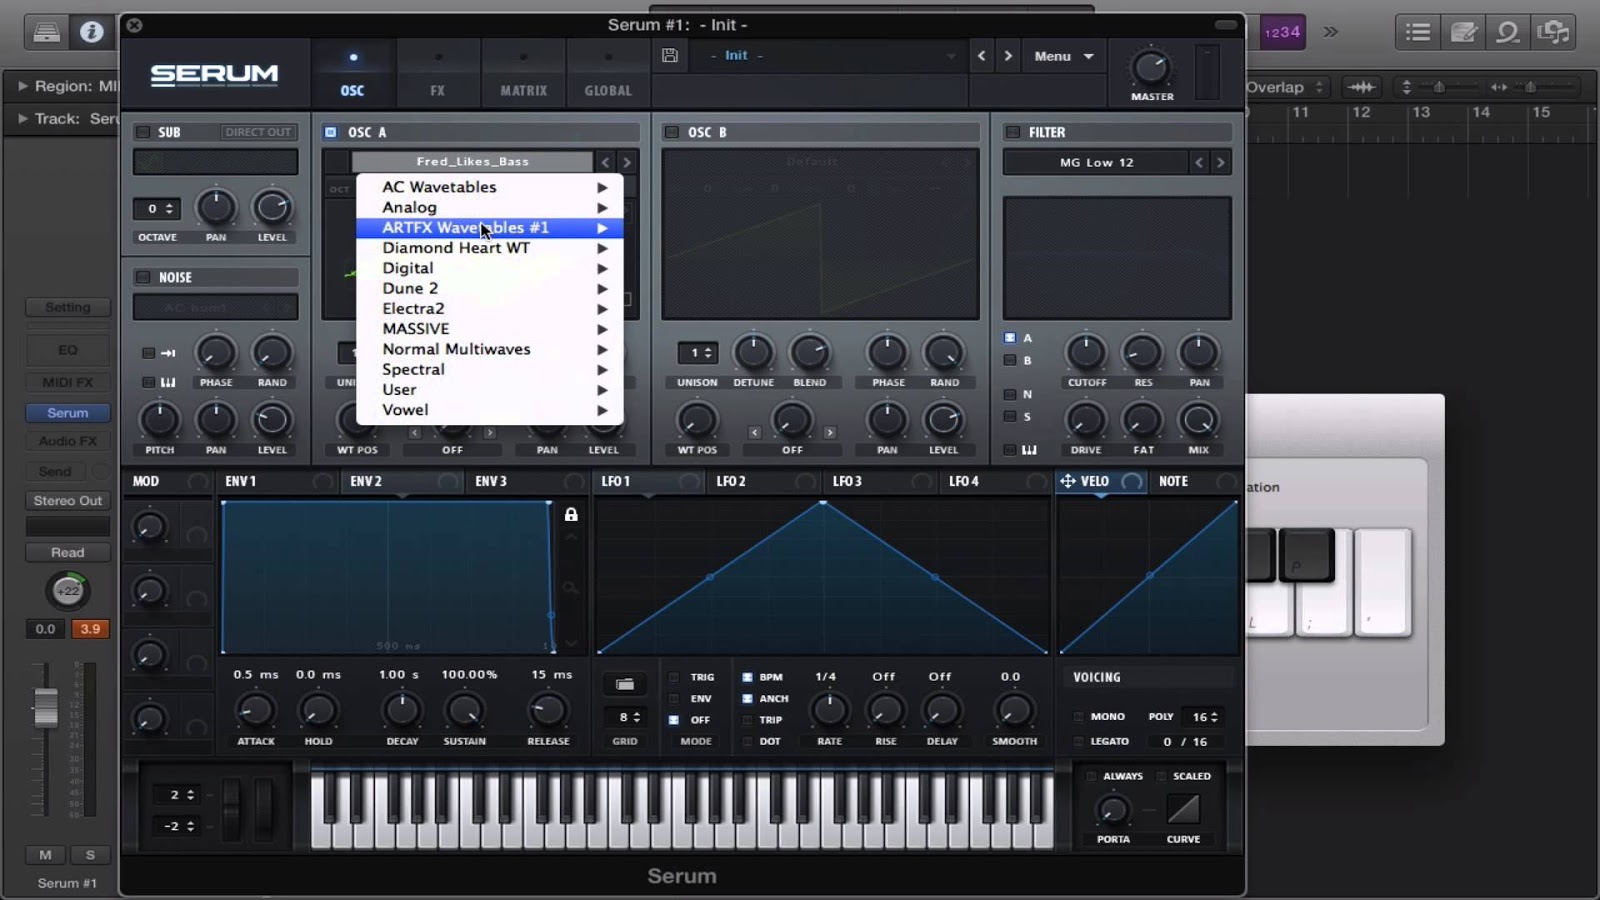Select next OSC A wavetable arrow
Screen dimensions: 1600x900
point(627,162)
